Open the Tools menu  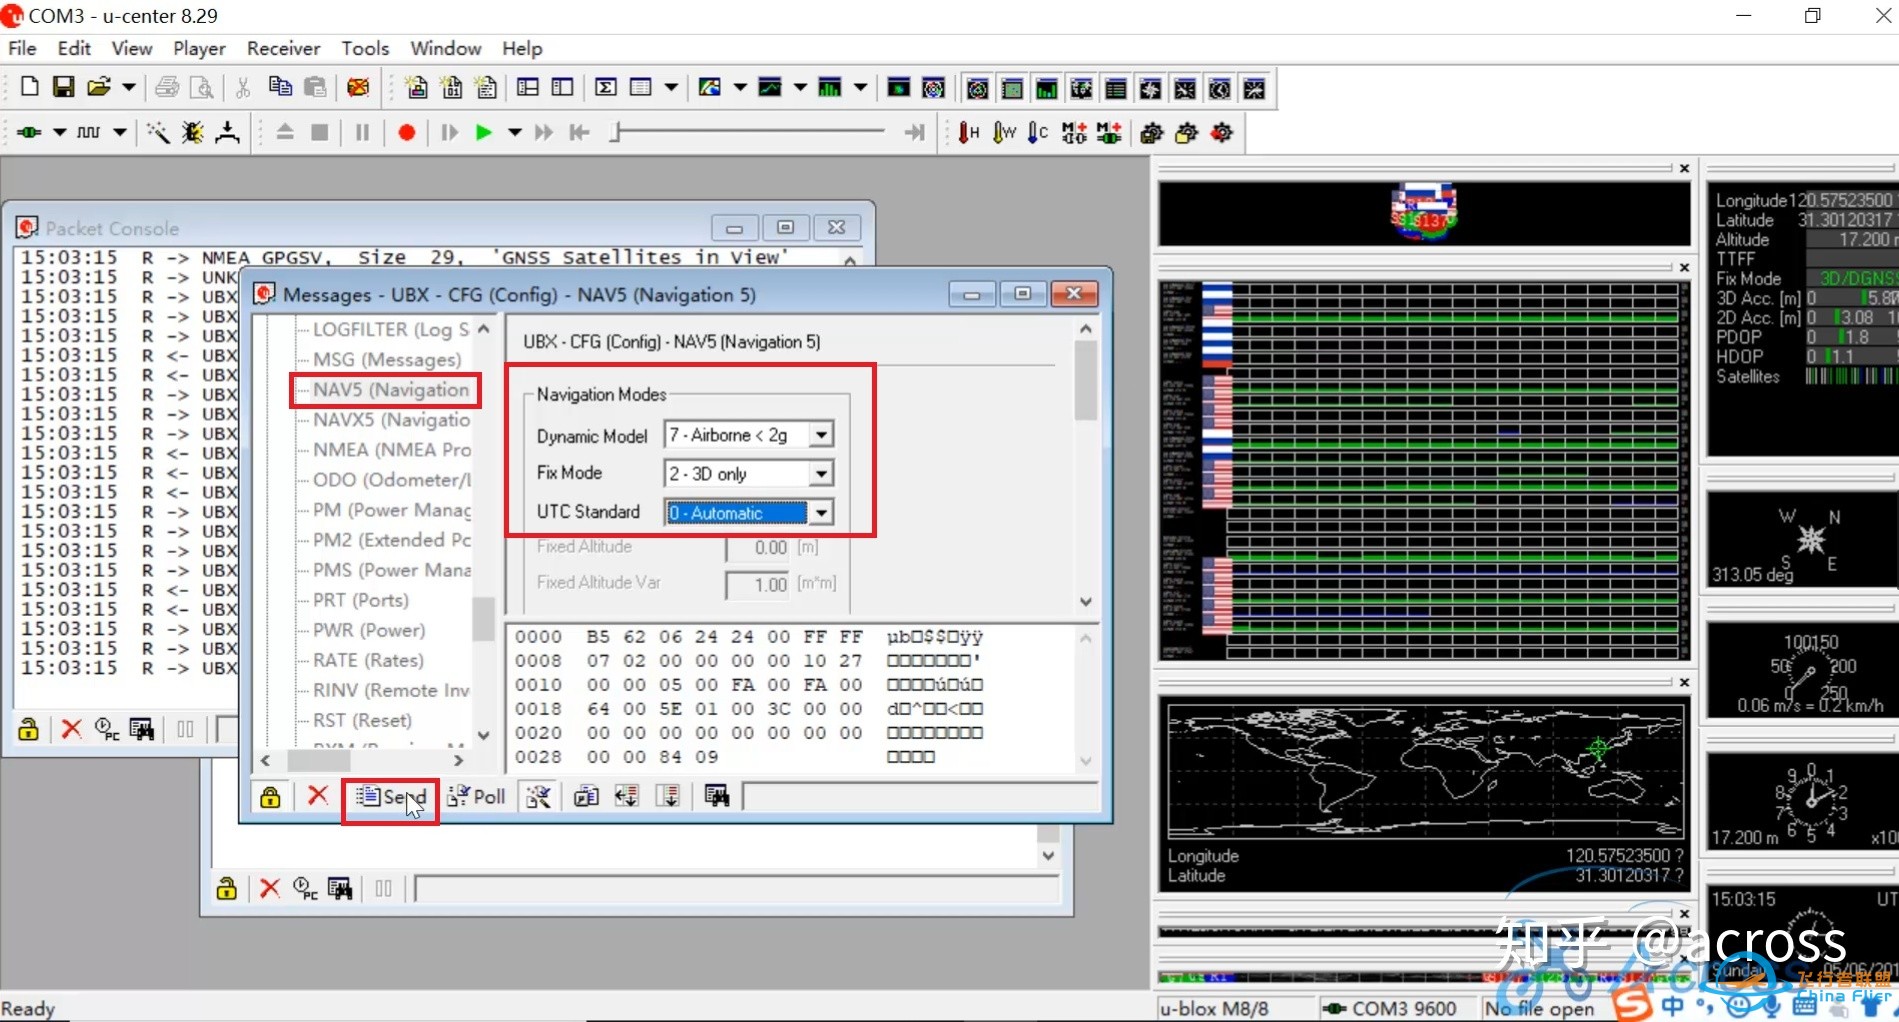365,48
